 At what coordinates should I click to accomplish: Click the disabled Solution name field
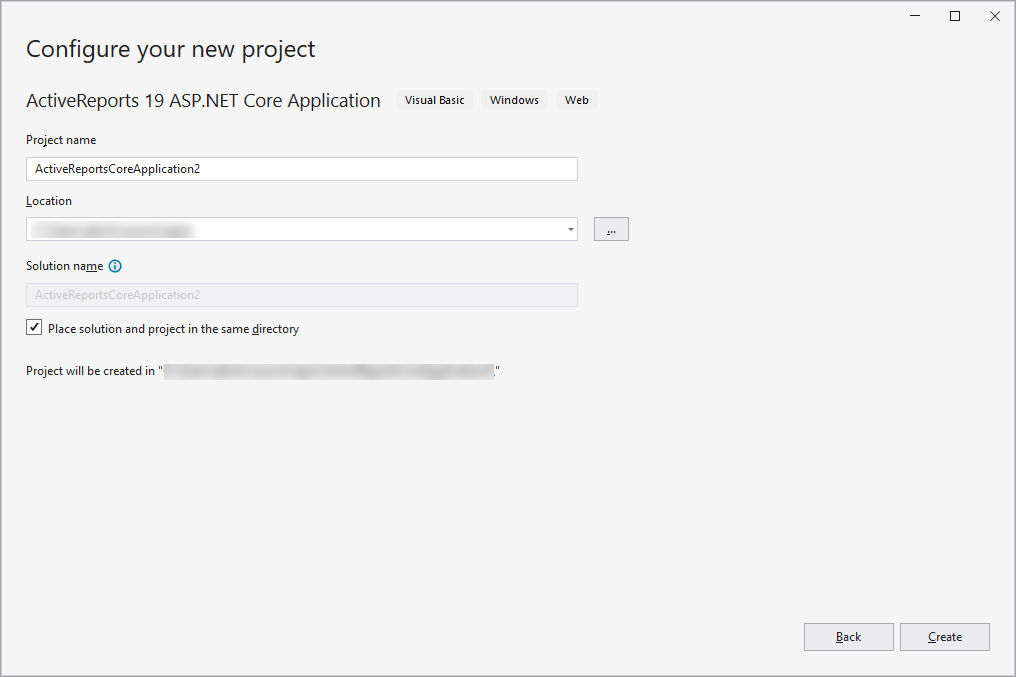(x=302, y=295)
